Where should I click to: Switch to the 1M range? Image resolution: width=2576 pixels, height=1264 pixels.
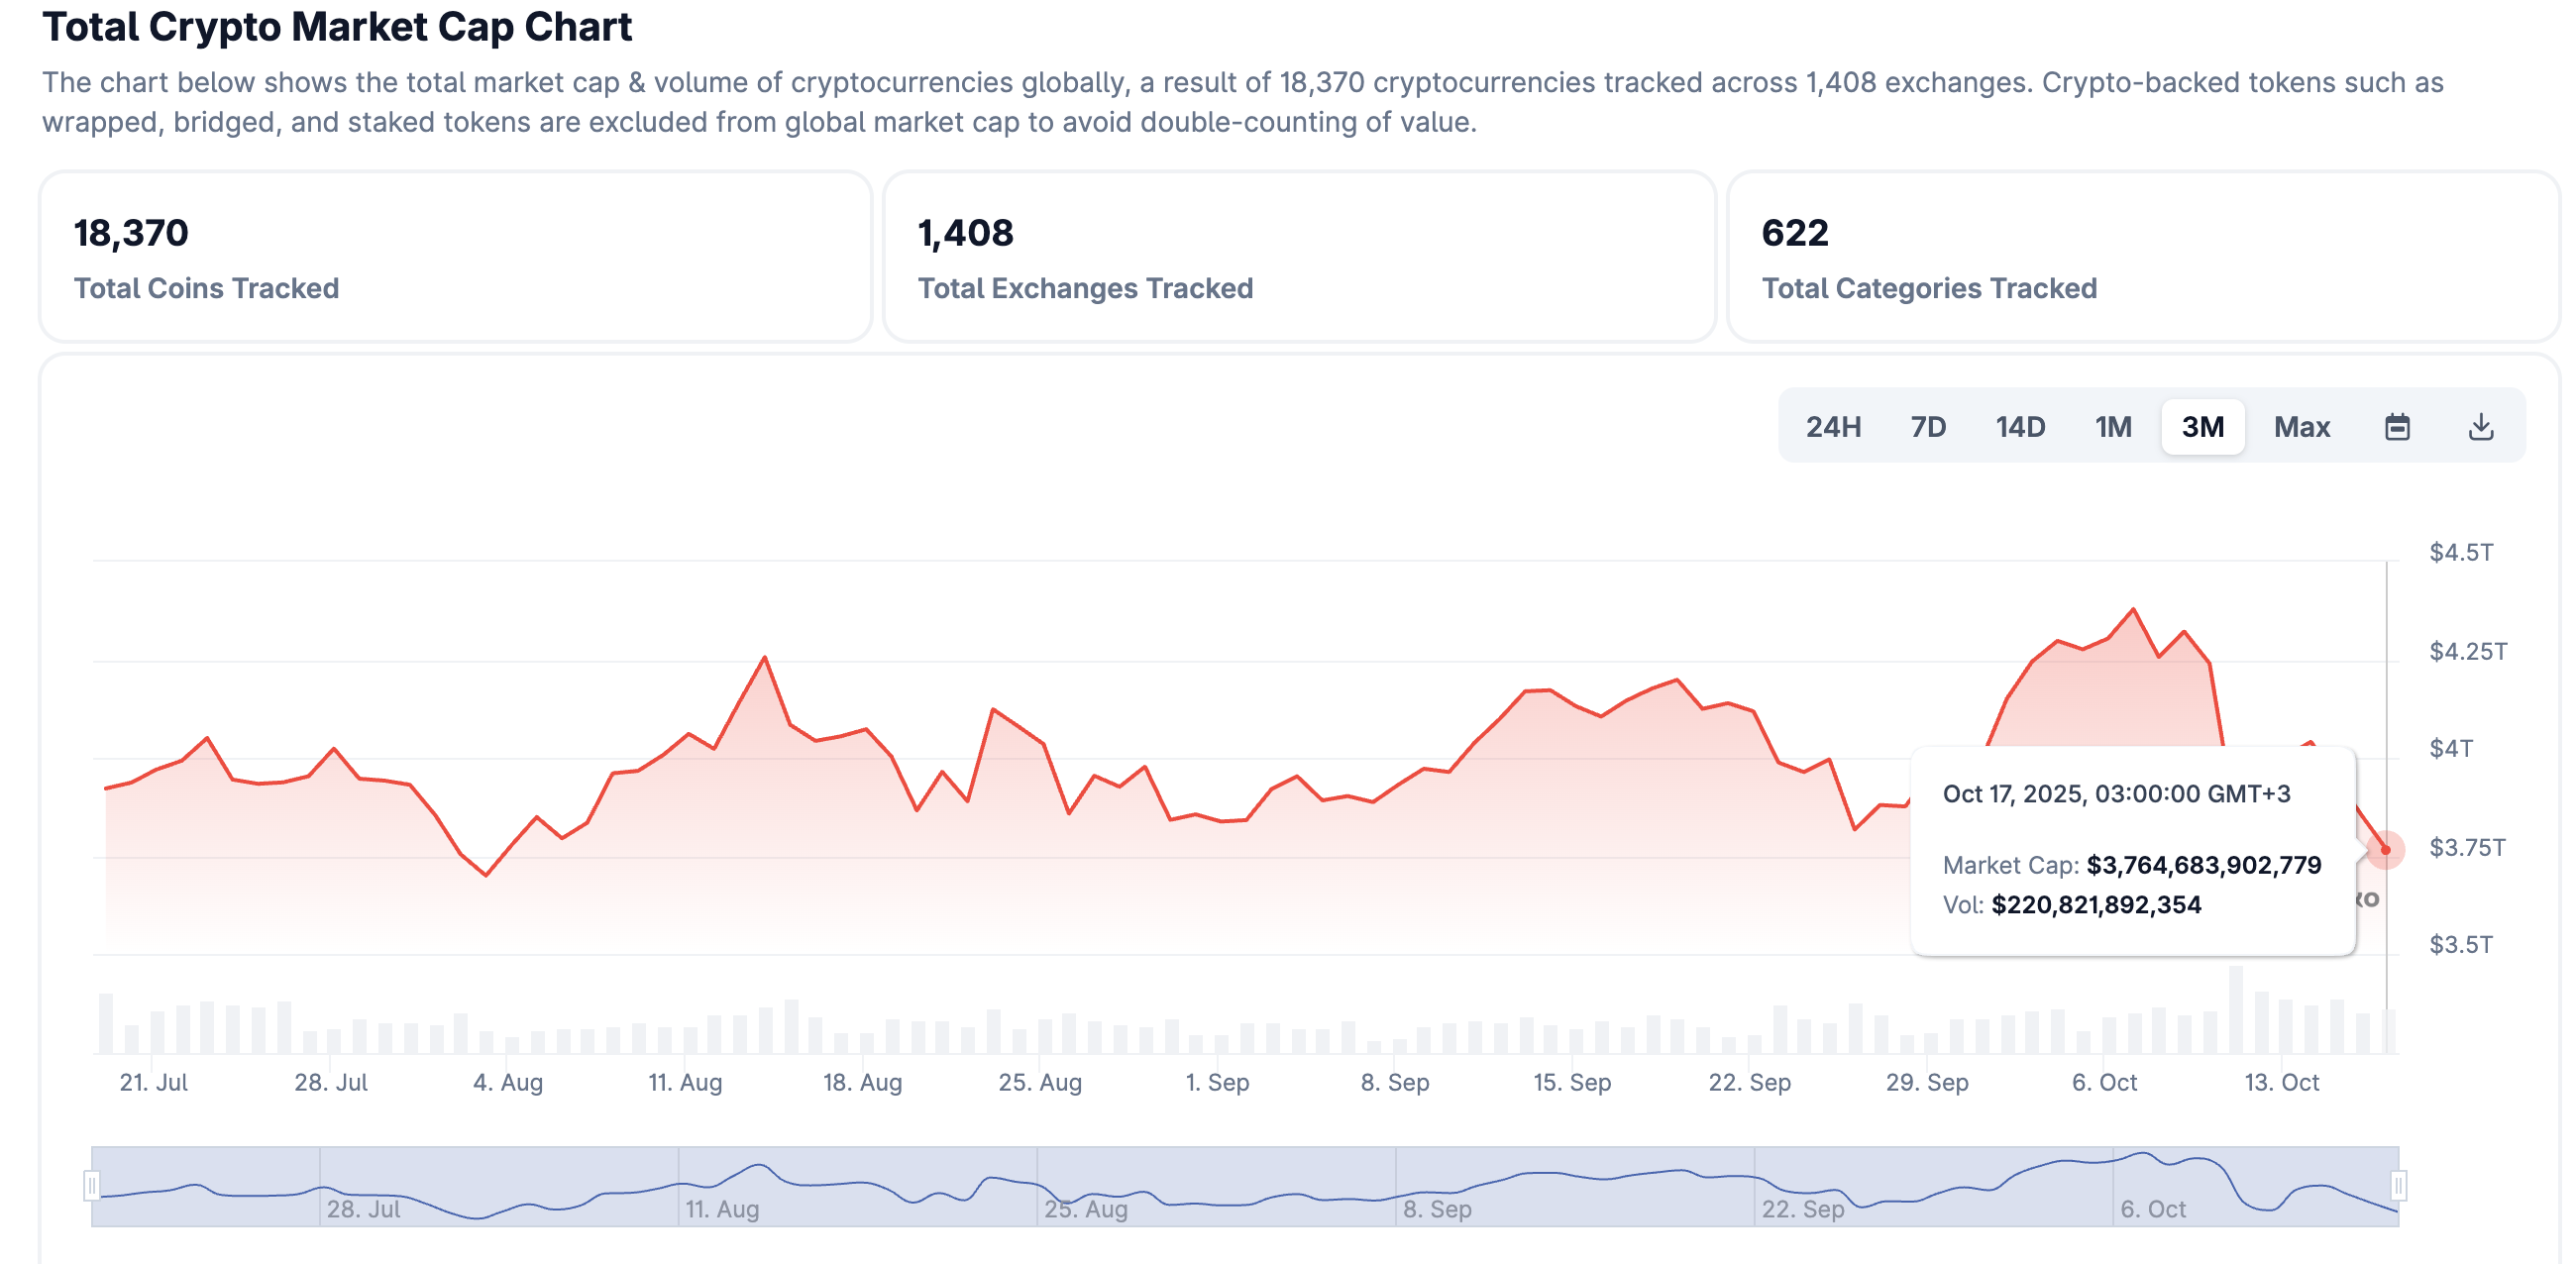tap(2112, 427)
